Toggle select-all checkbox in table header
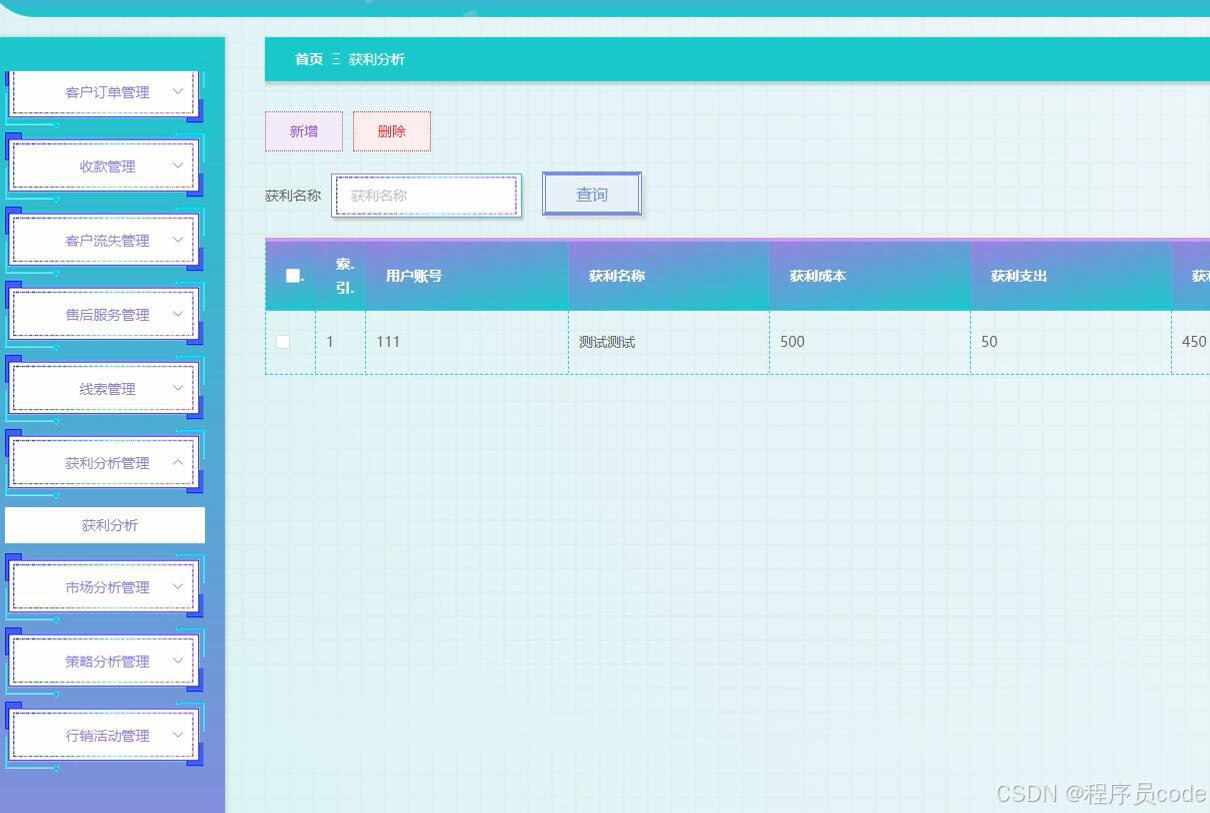Screen dimensions: 1210x813 click(x=293, y=276)
